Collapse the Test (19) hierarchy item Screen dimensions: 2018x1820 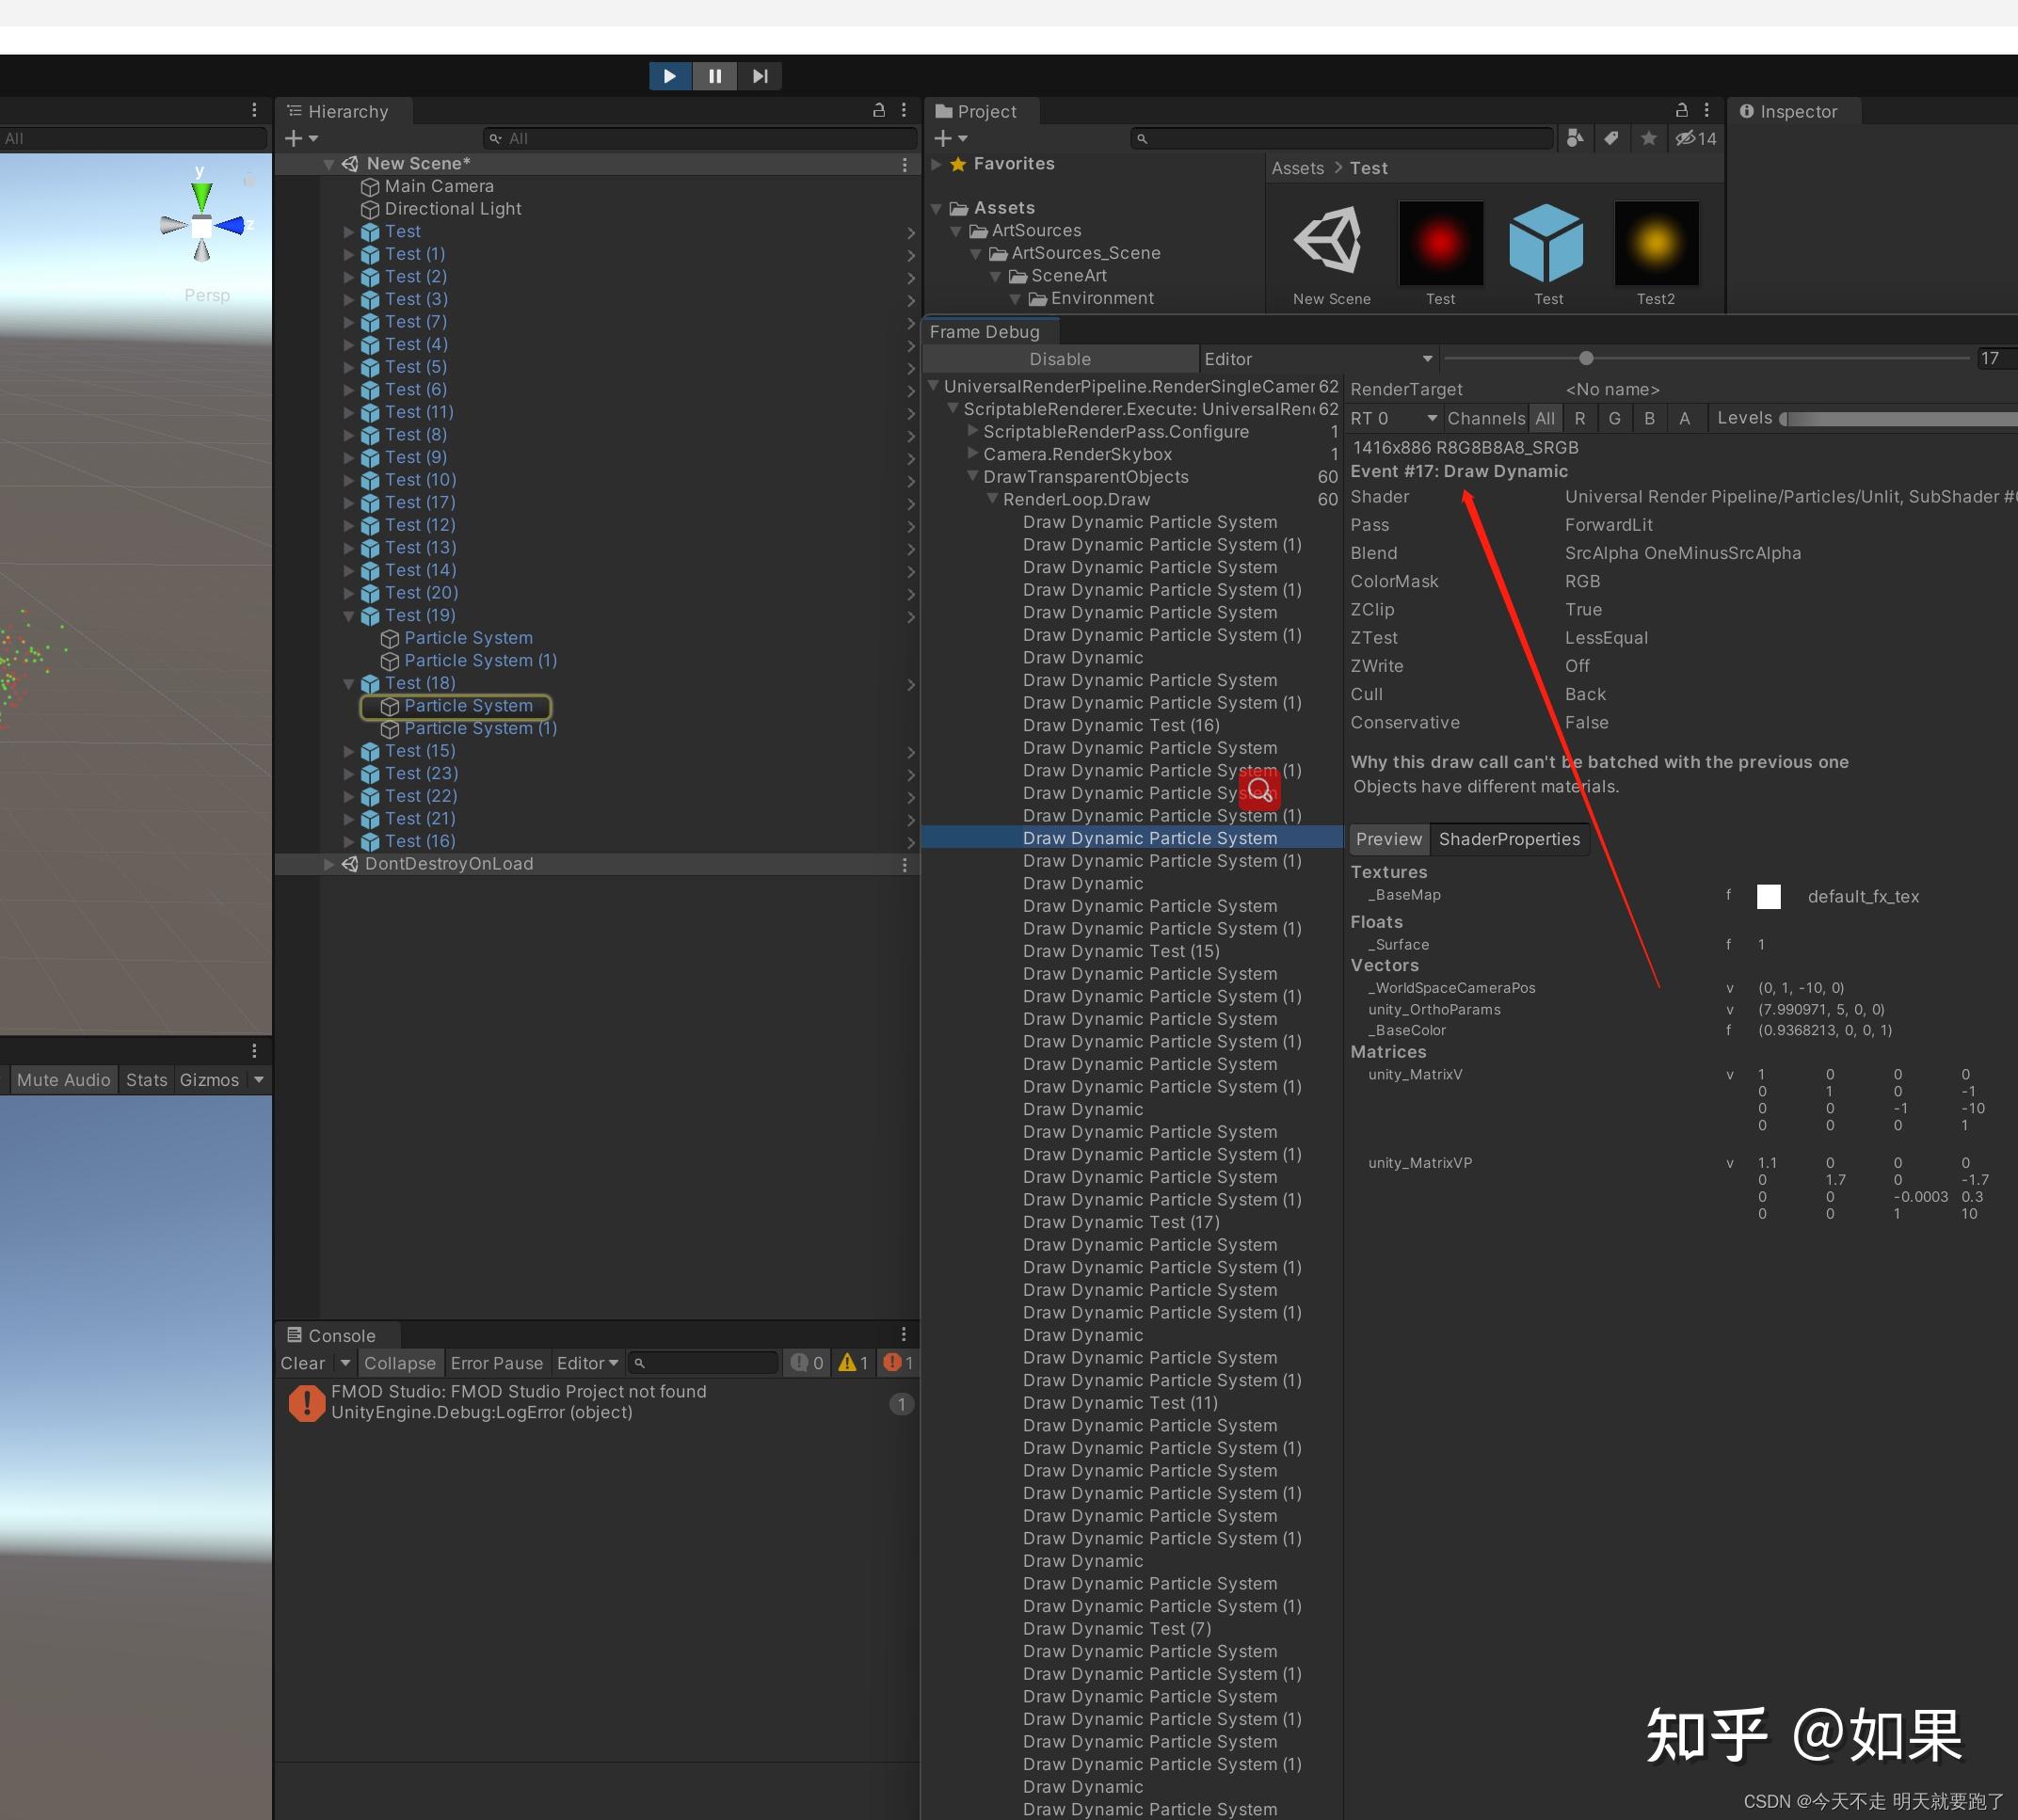point(349,616)
